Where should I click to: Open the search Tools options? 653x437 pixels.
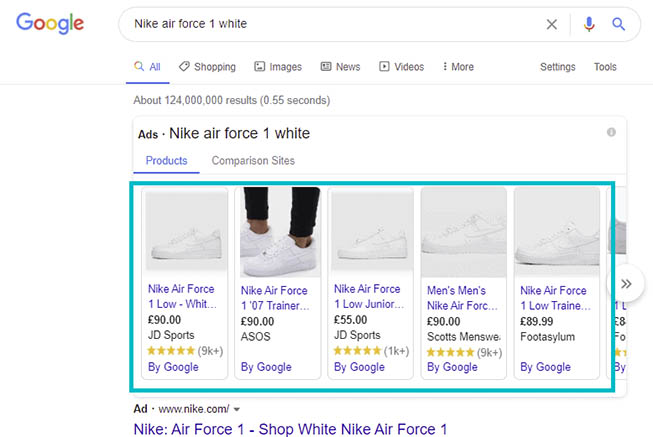tap(605, 67)
